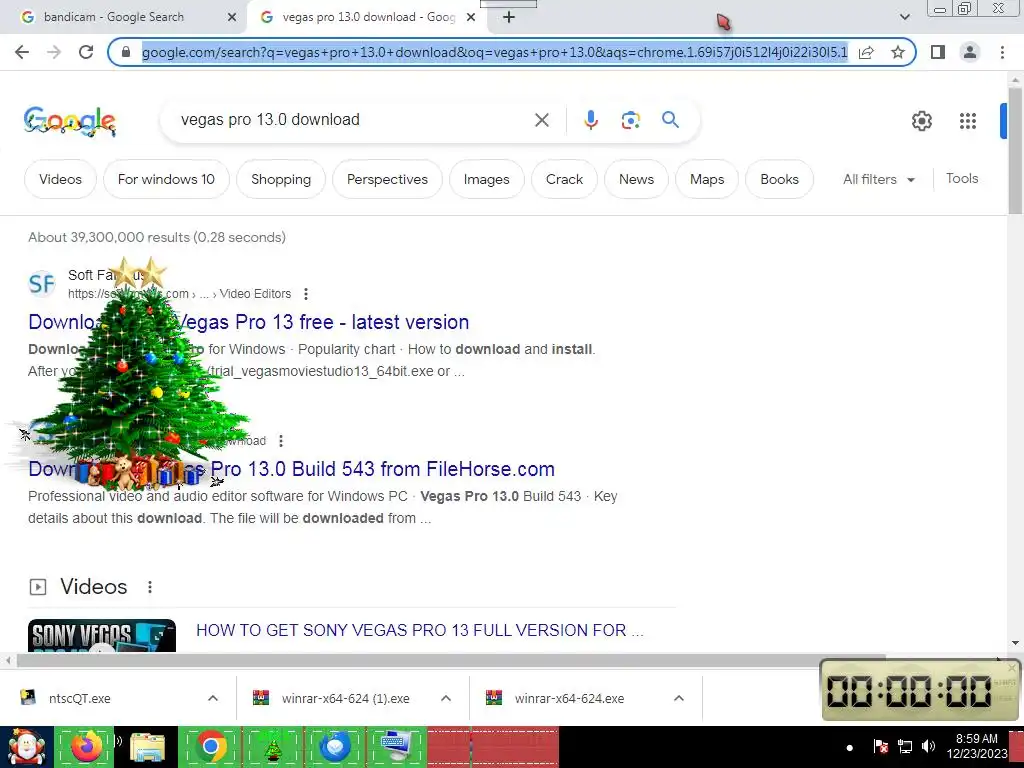Reload the current page
Screen dimensions: 1024x768
pos(86,52)
